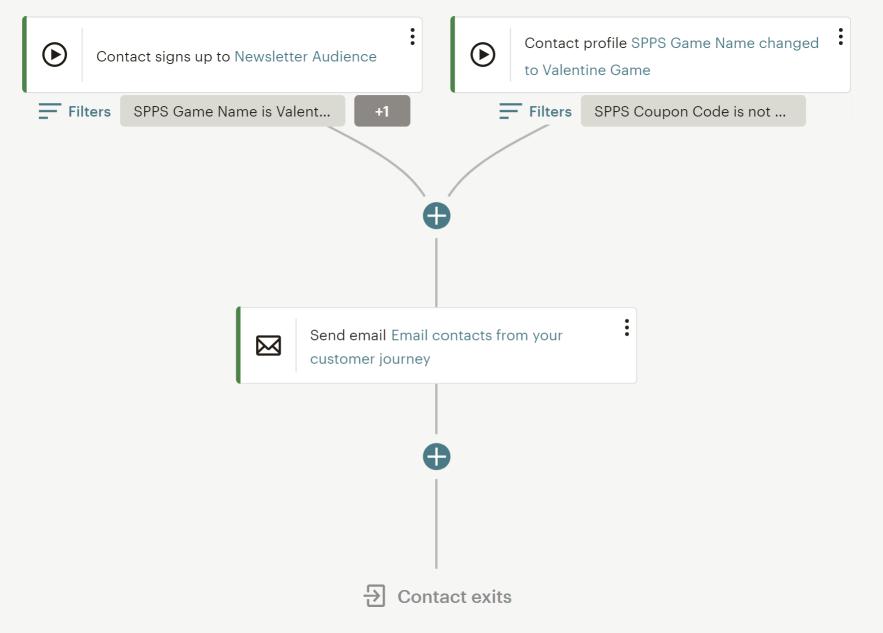Open the three-dot menu on the Send email step
This screenshot has width=883, height=633.
pos(626,328)
